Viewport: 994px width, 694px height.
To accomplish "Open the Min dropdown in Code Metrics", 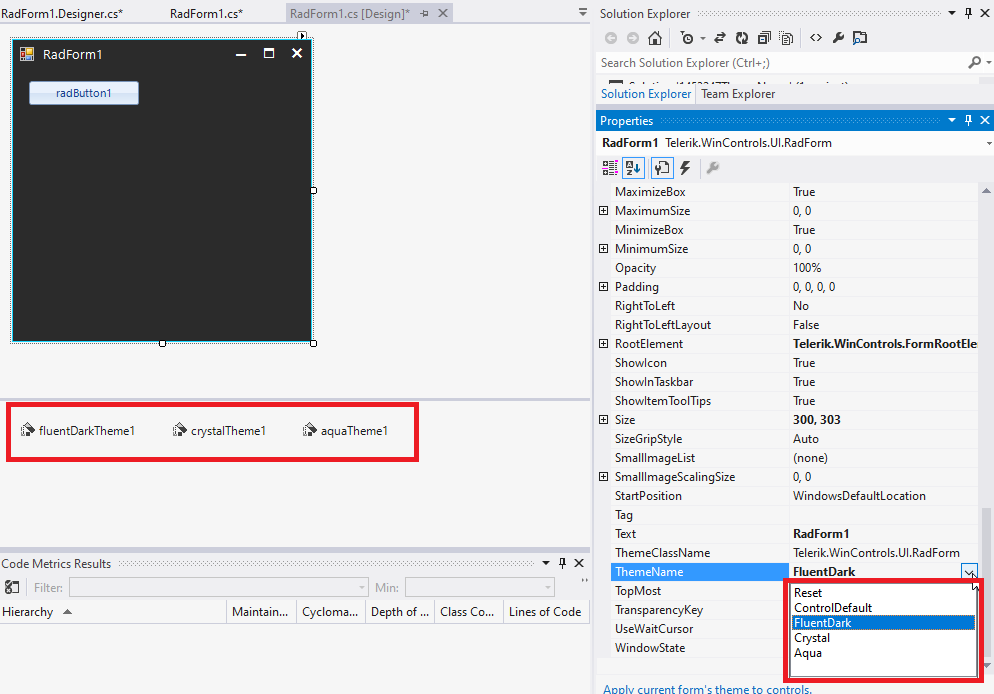I will (548, 588).
